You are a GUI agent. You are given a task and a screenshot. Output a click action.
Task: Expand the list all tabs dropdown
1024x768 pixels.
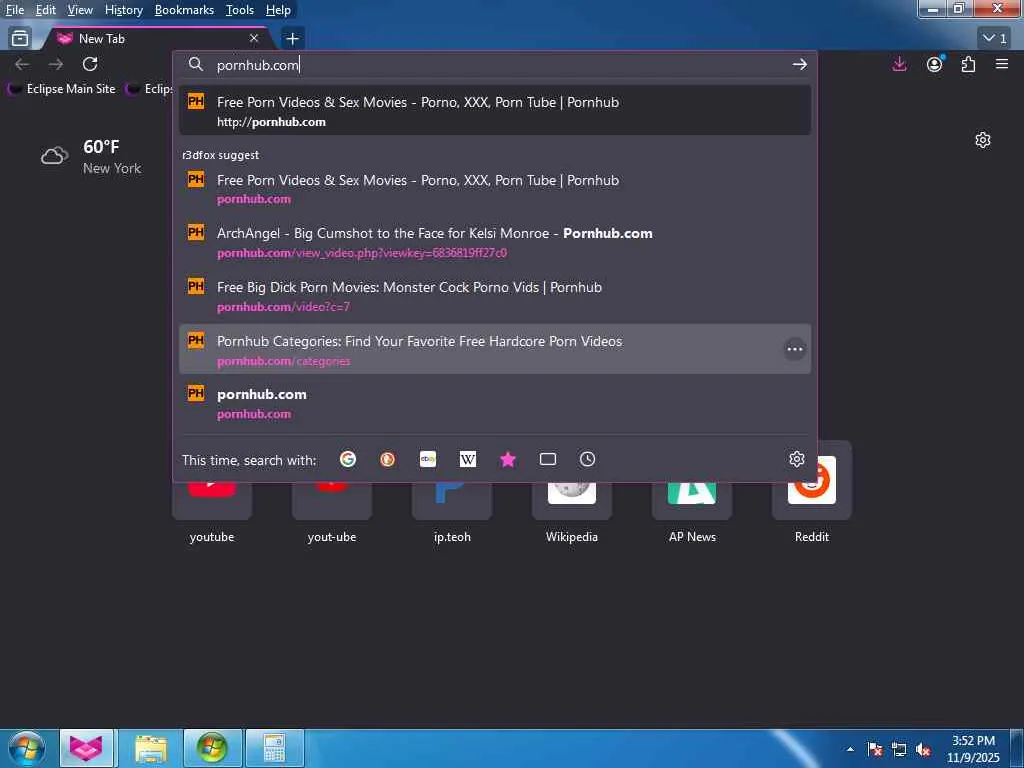pyautogui.click(x=995, y=39)
